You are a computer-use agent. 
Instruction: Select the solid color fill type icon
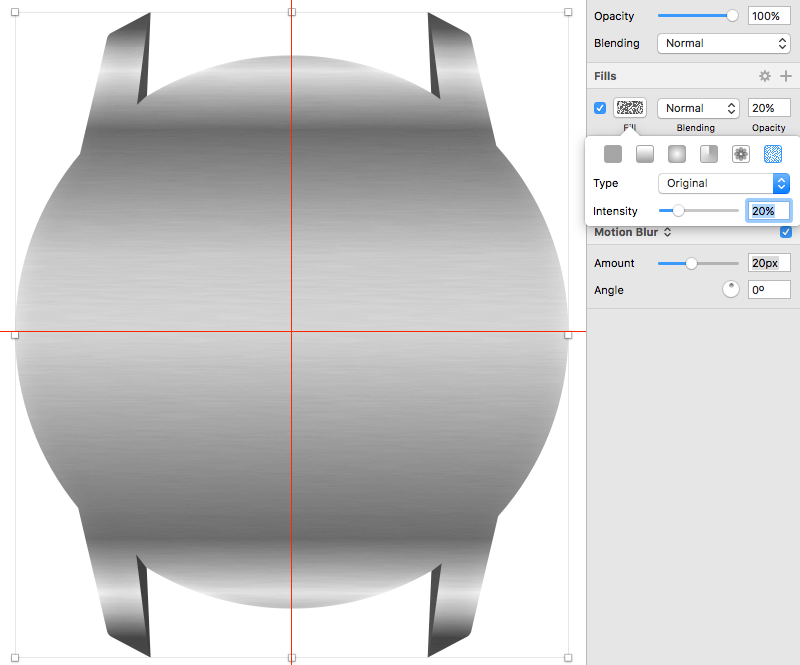pos(613,154)
